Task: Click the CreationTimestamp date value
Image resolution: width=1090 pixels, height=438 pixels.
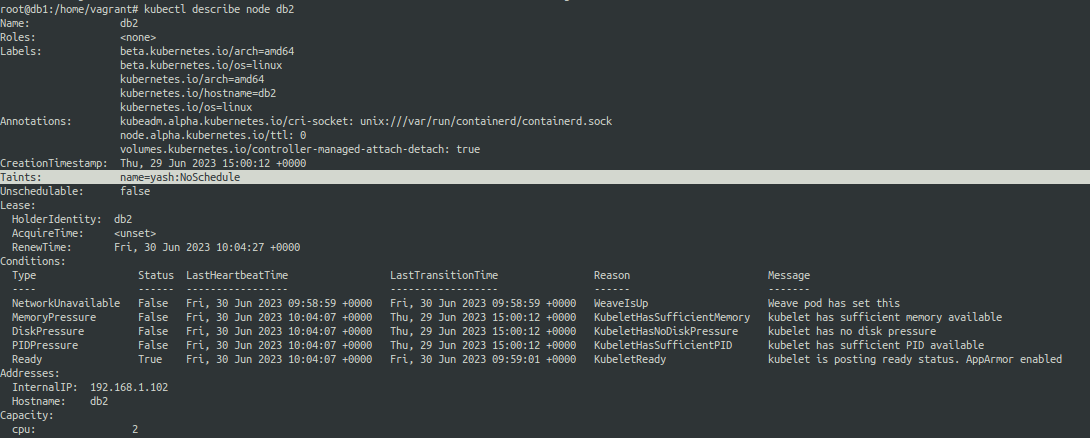Action: 213,163
